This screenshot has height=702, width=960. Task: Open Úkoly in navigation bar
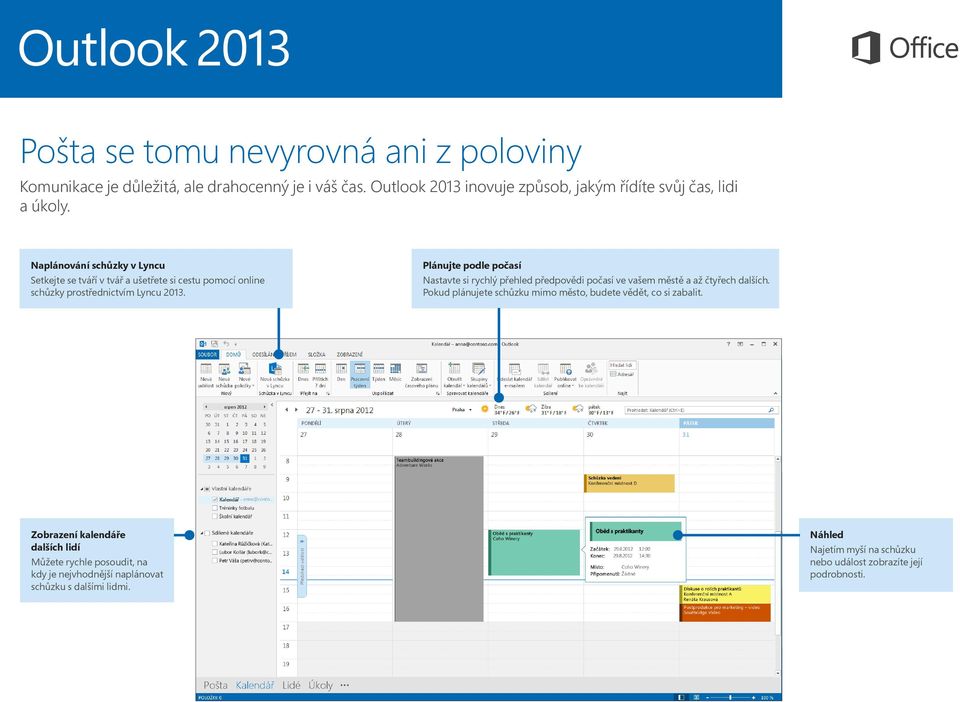point(320,685)
